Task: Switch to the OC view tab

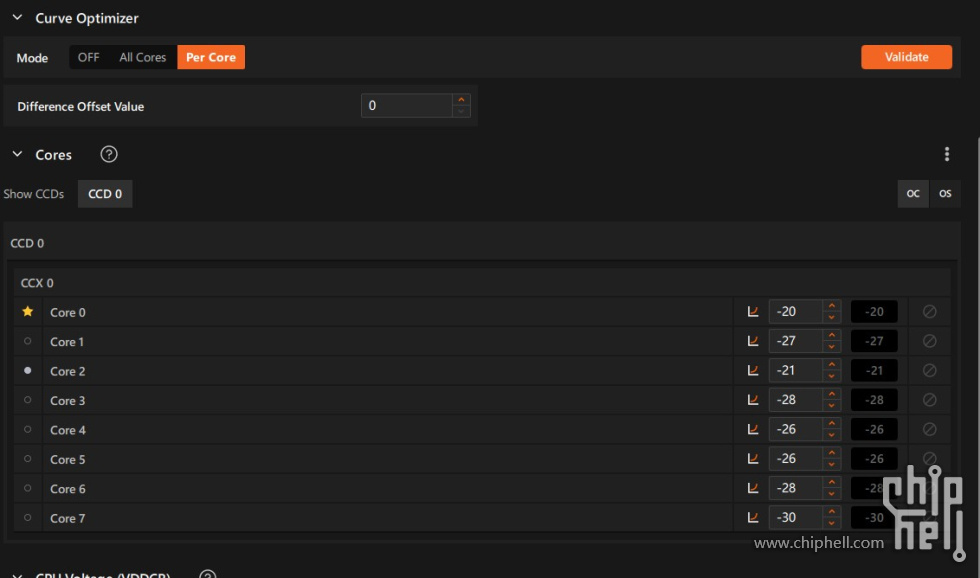Action: pos(913,194)
